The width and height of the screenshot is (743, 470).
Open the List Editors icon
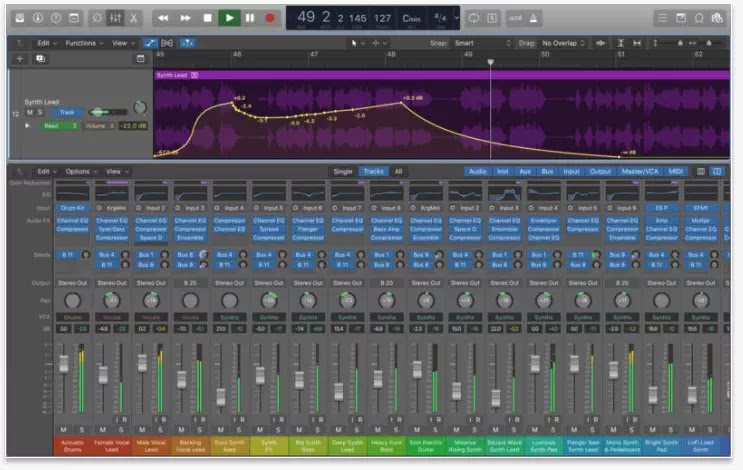tap(662, 18)
